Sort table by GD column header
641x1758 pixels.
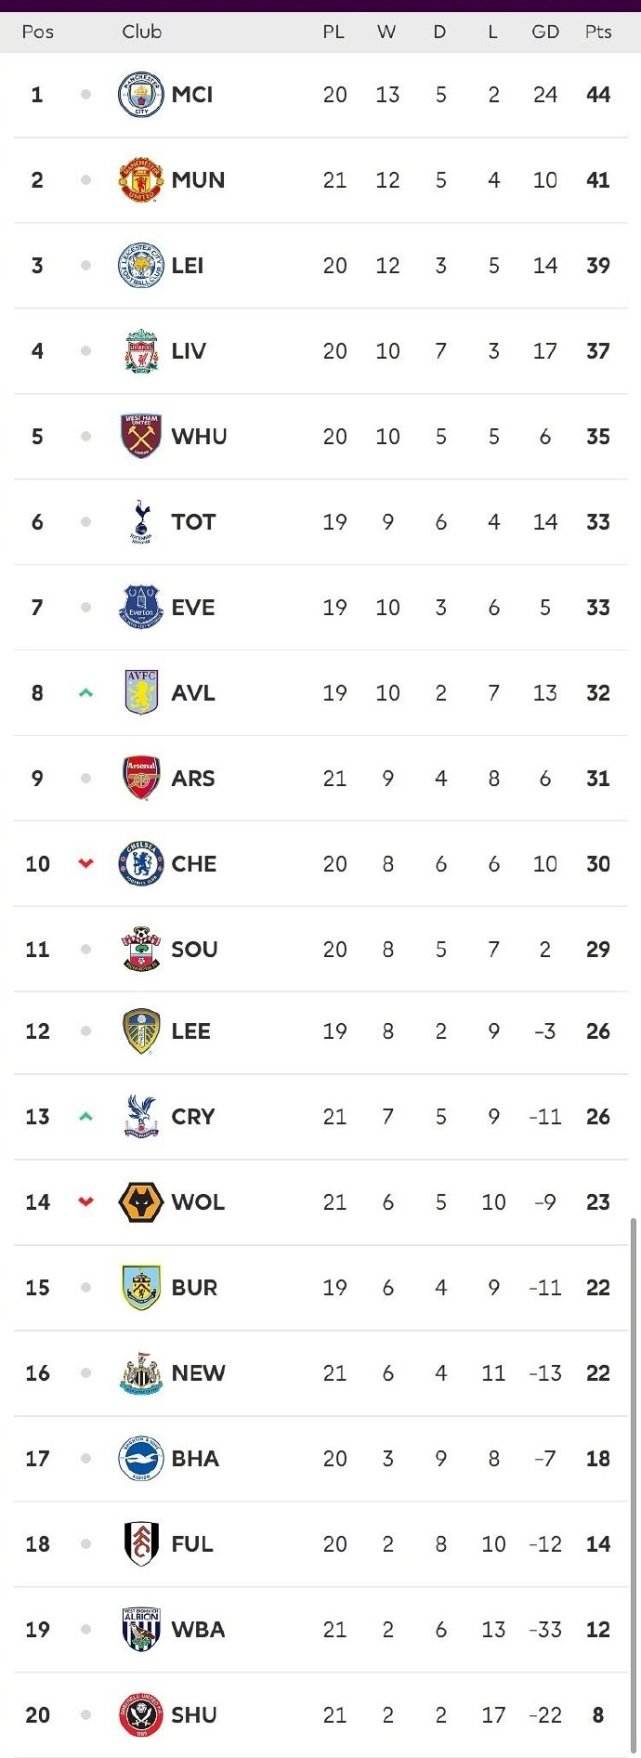click(545, 32)
